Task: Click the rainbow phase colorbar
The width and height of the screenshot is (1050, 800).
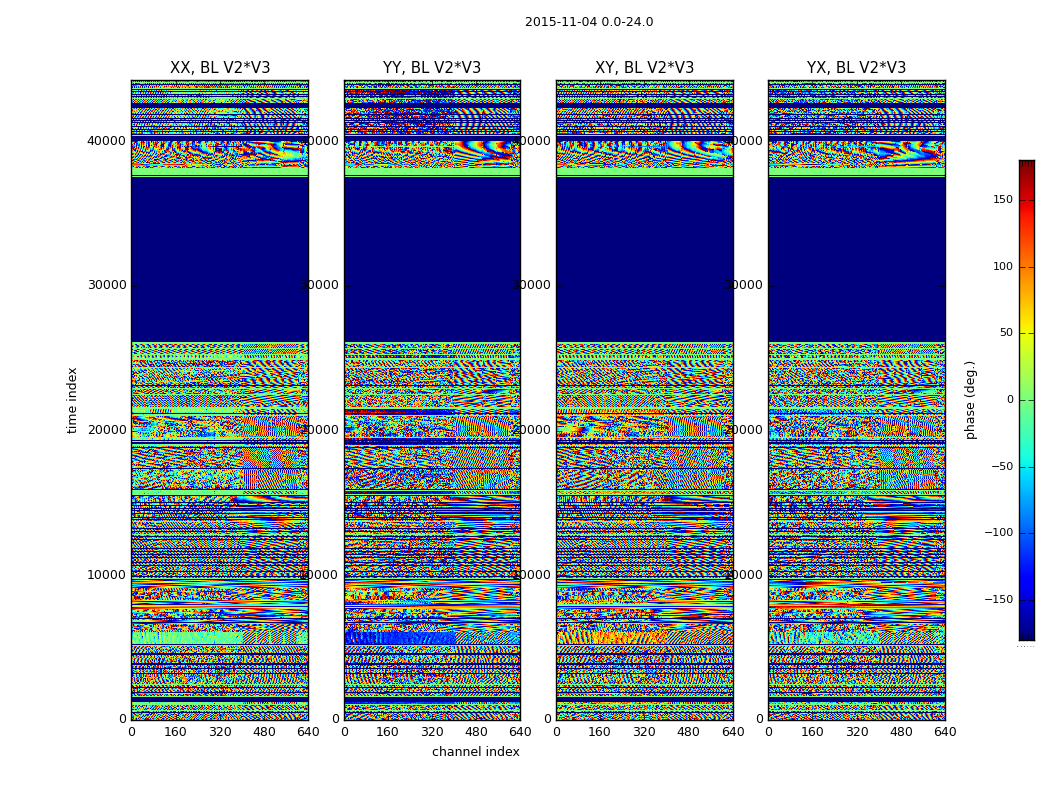Action: [x=1027, y=400]
